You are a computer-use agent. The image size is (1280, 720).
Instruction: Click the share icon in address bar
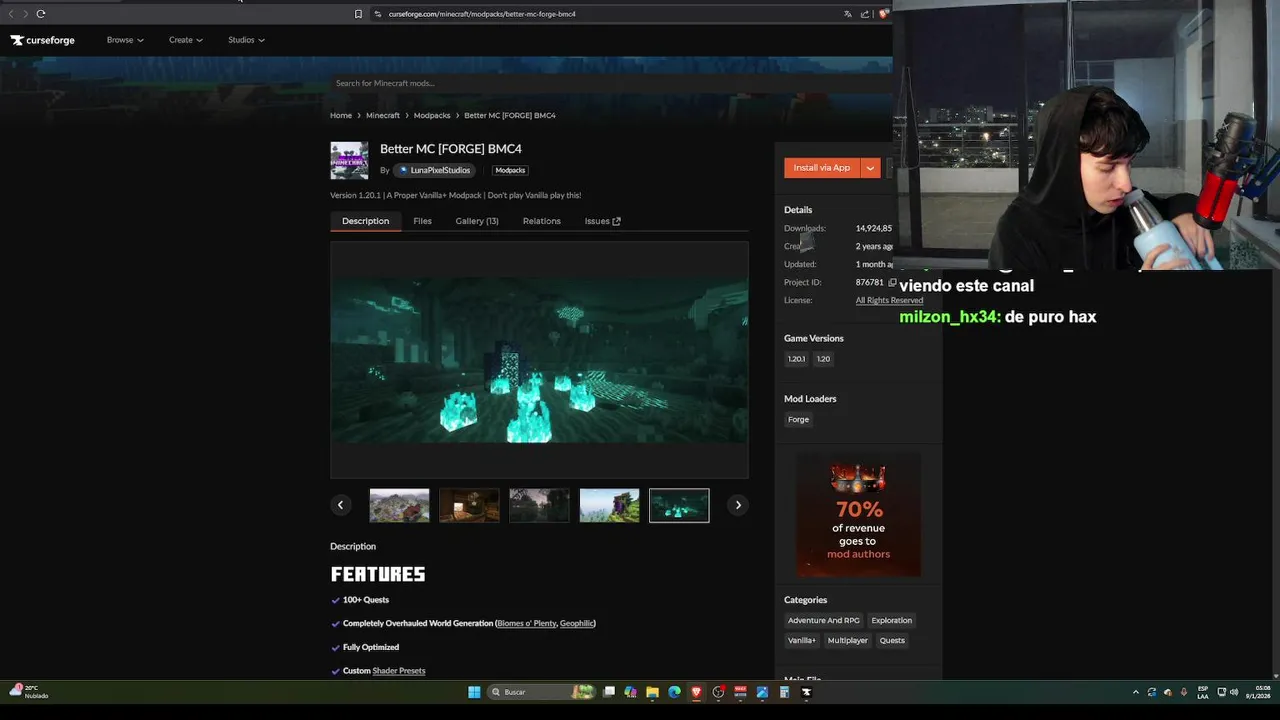865,14
